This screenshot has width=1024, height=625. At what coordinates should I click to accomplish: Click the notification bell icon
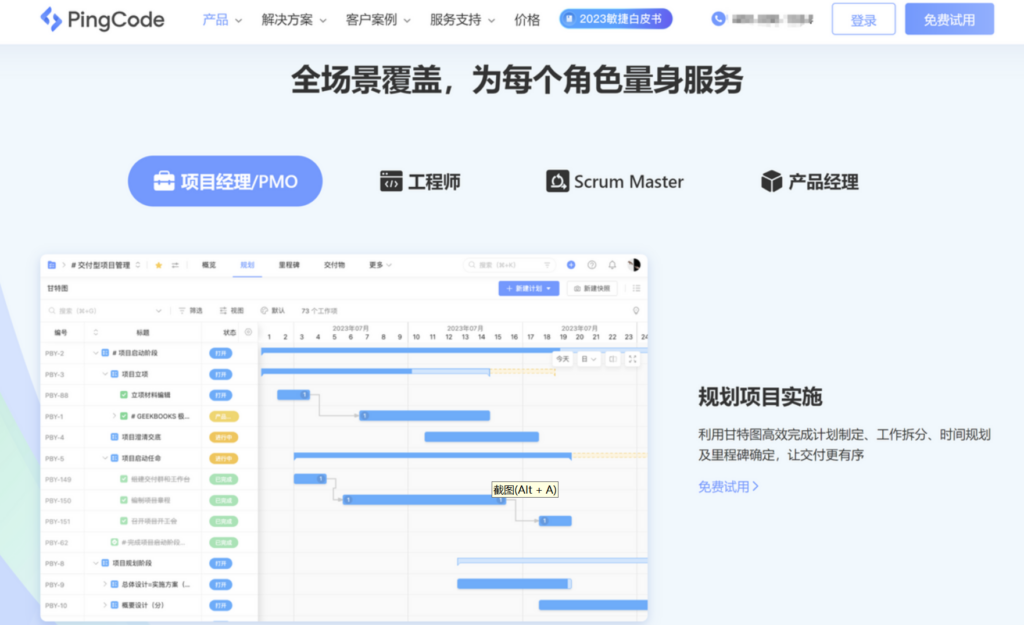613,265
